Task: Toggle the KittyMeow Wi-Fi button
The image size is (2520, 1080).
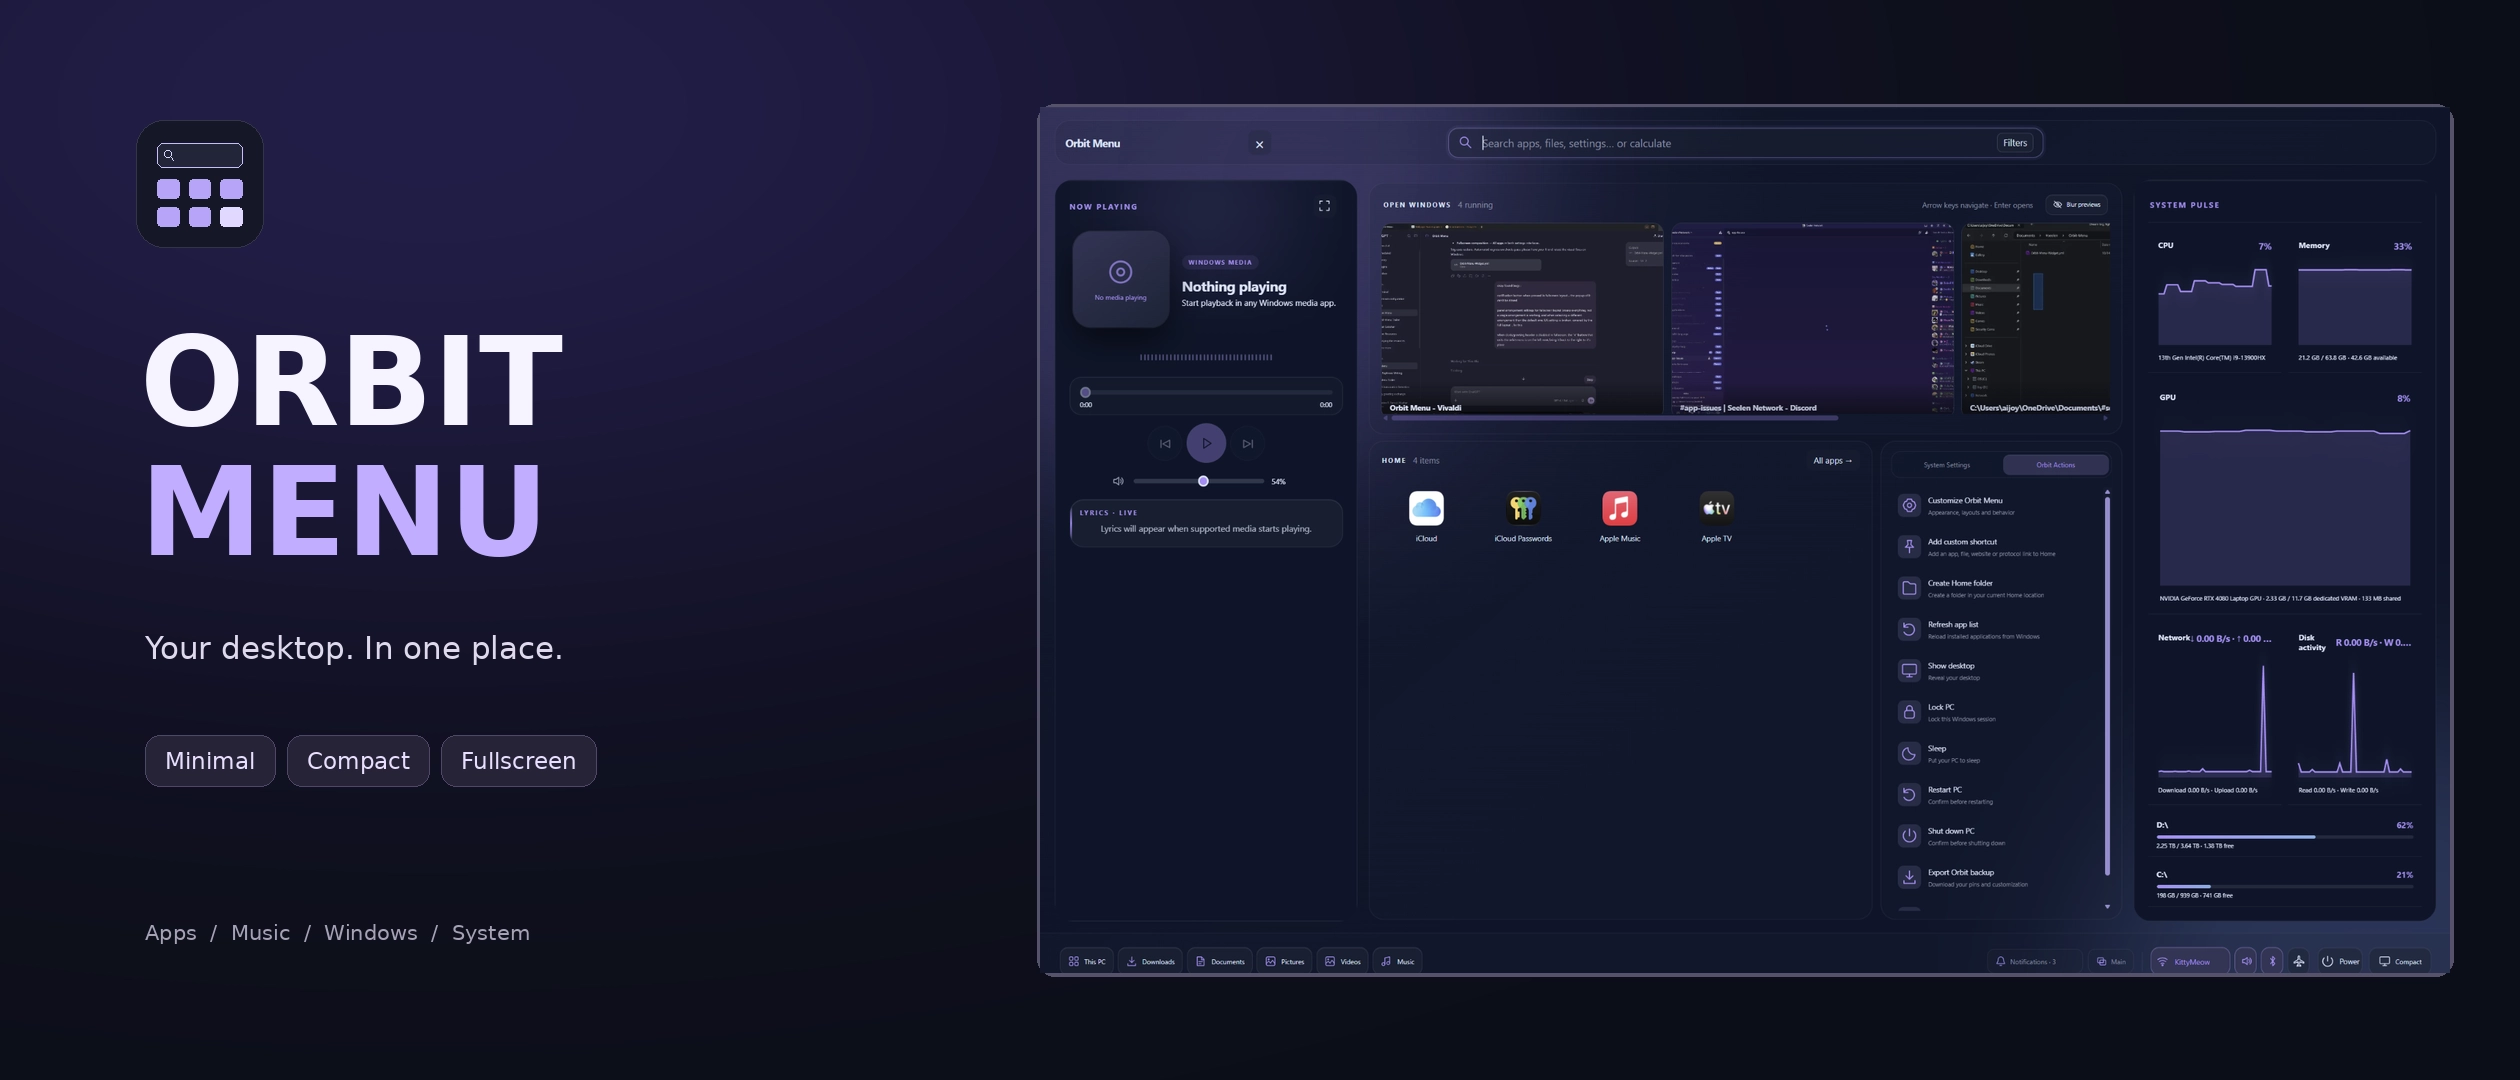Action: tap(2190, 961)
